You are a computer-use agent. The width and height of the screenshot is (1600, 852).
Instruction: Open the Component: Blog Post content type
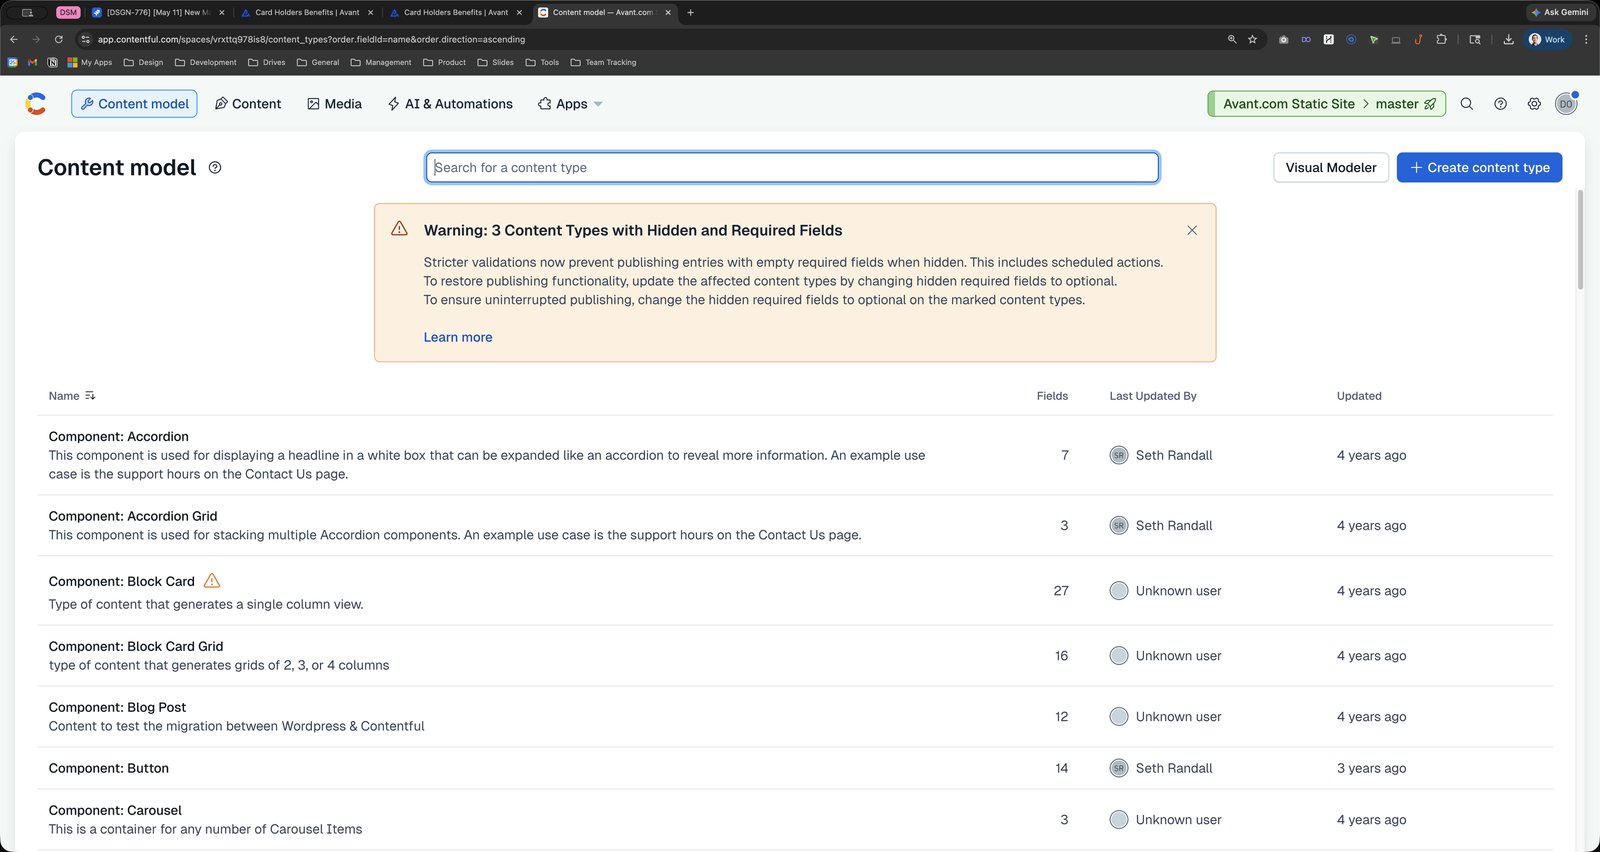point(117,707)
